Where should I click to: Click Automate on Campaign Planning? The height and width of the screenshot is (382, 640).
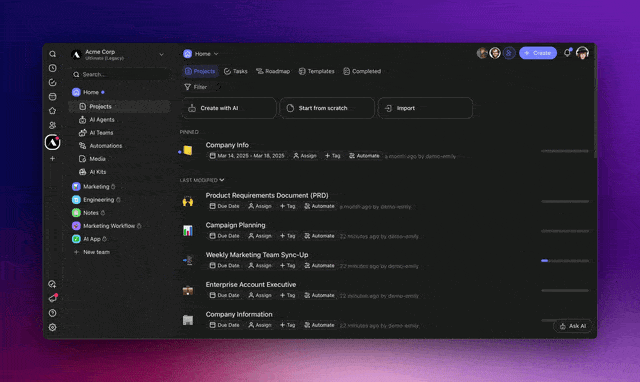pos(319,236)
